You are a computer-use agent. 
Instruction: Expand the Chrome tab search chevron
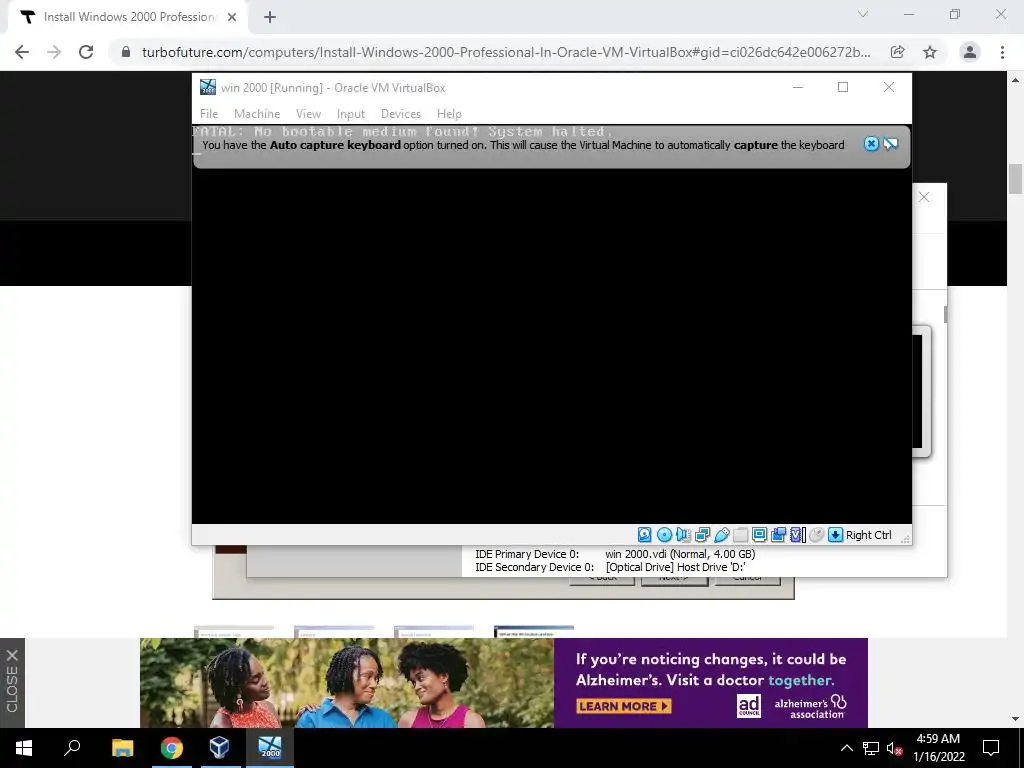(x=863, y=14)
